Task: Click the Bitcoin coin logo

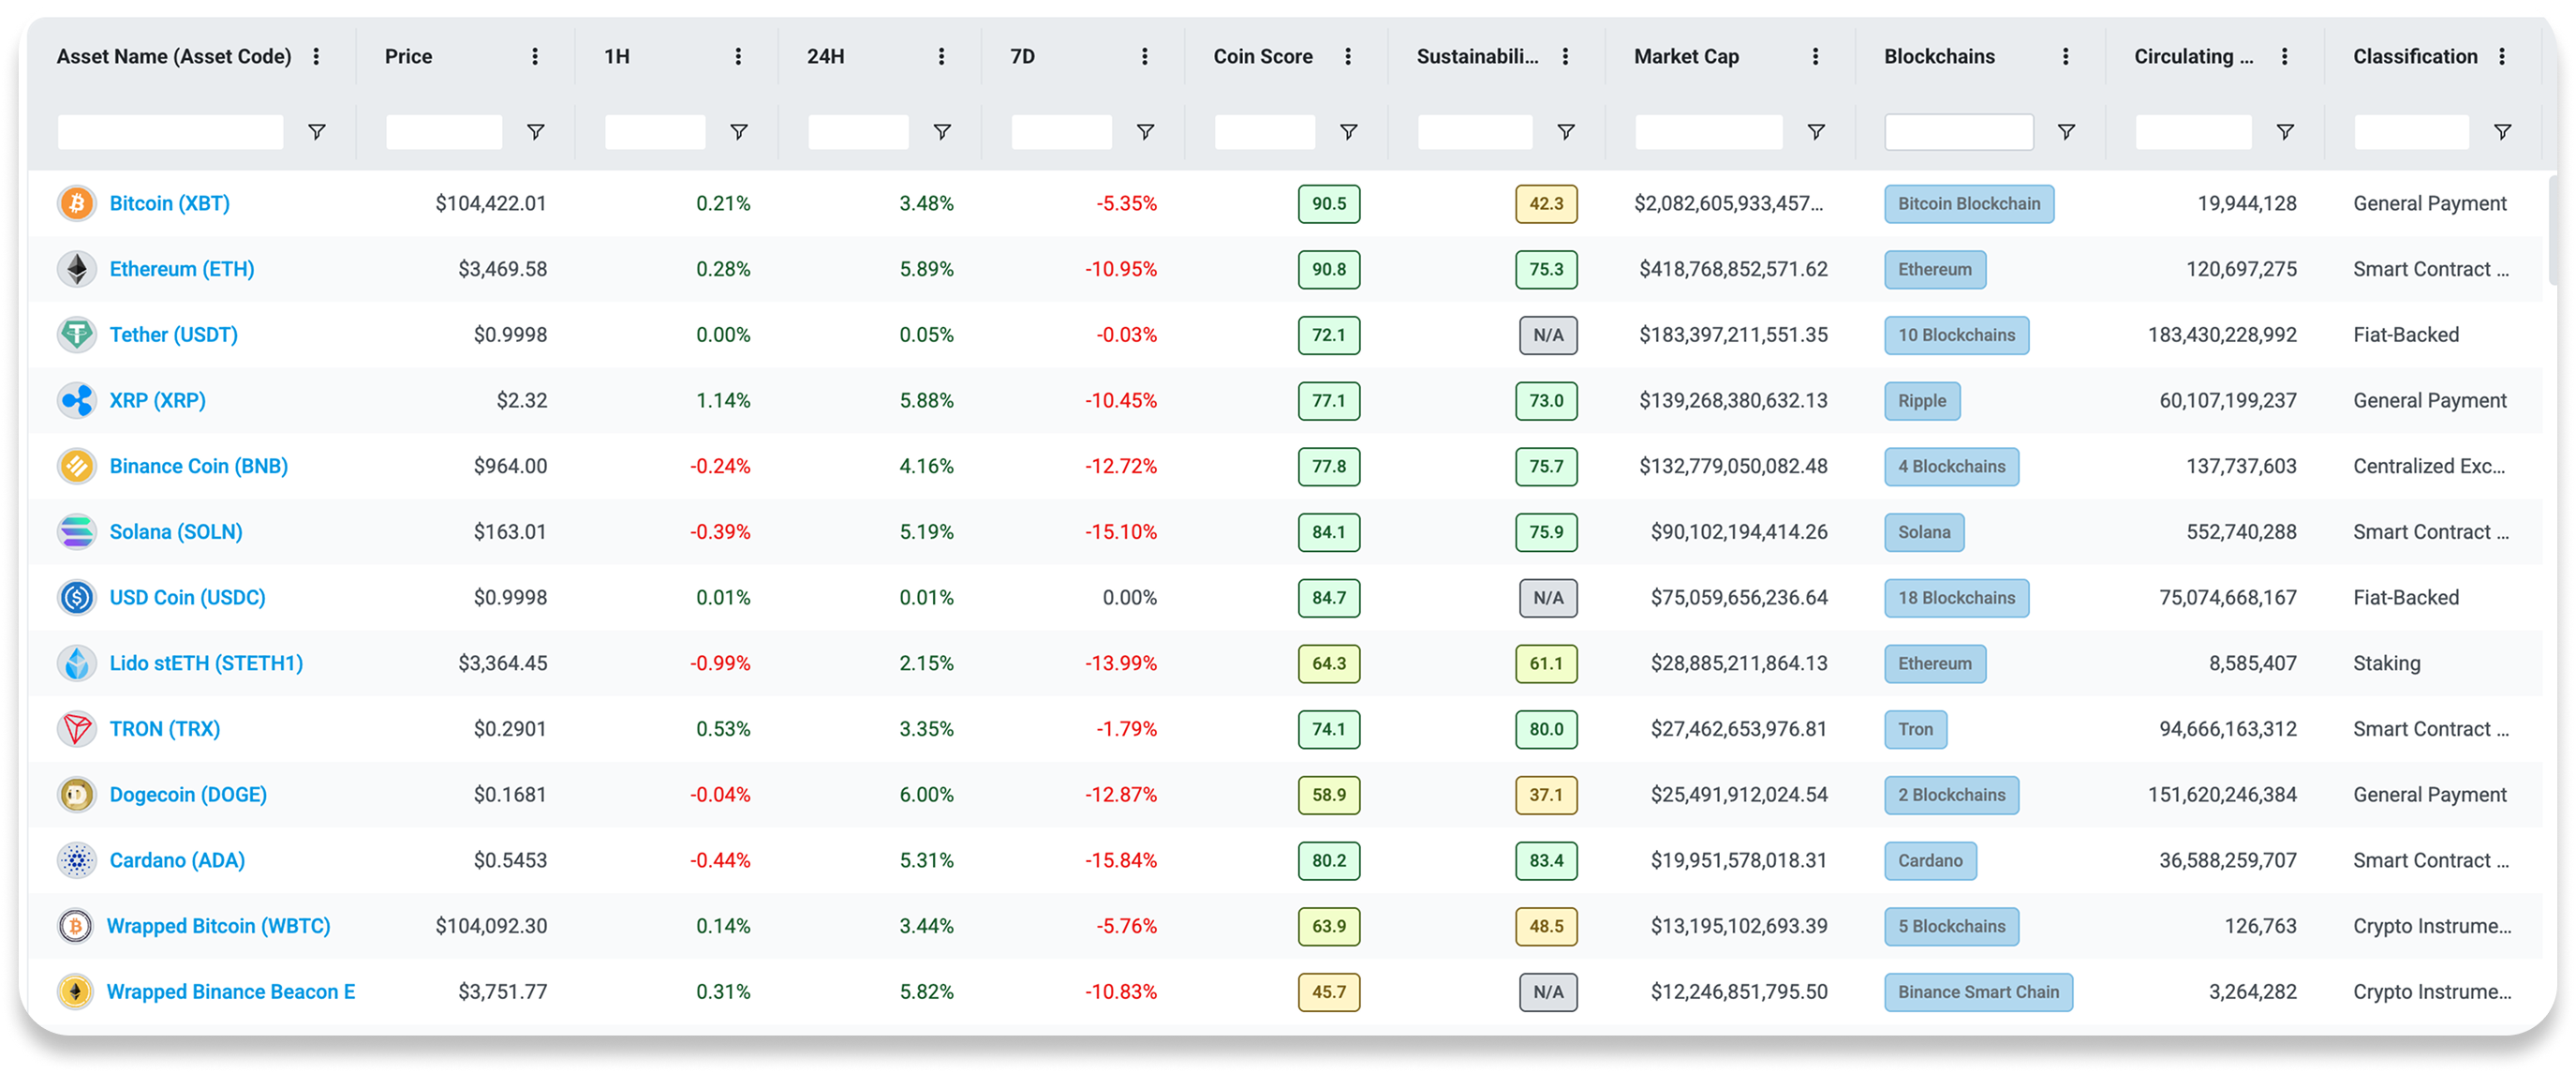Action: click(77, 204)
